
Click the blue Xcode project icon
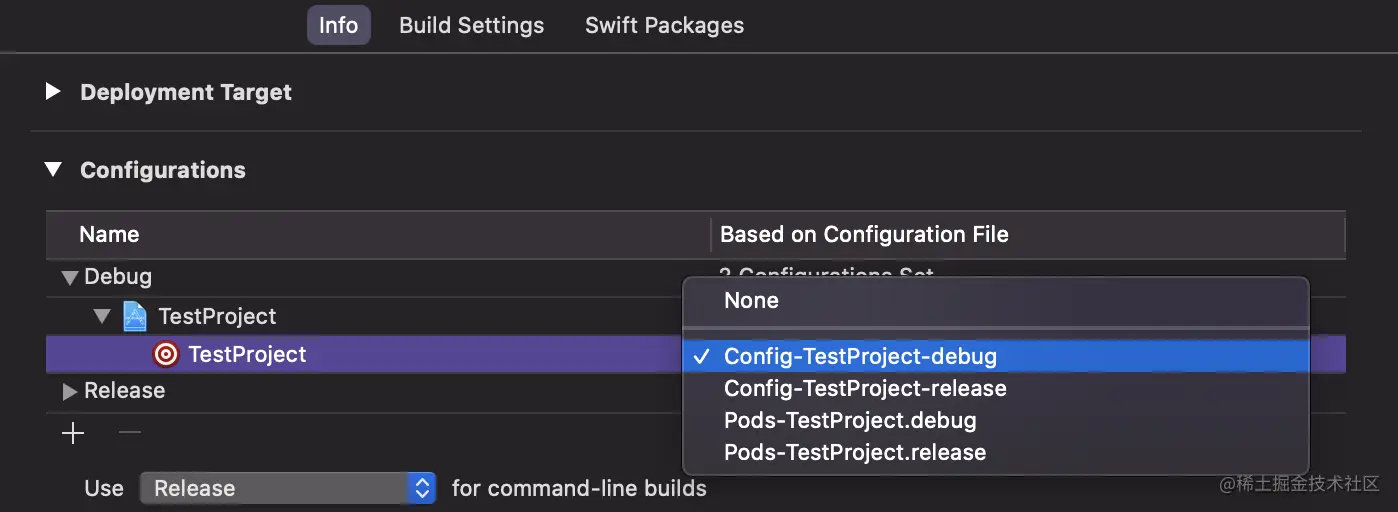tap(134, 317)
